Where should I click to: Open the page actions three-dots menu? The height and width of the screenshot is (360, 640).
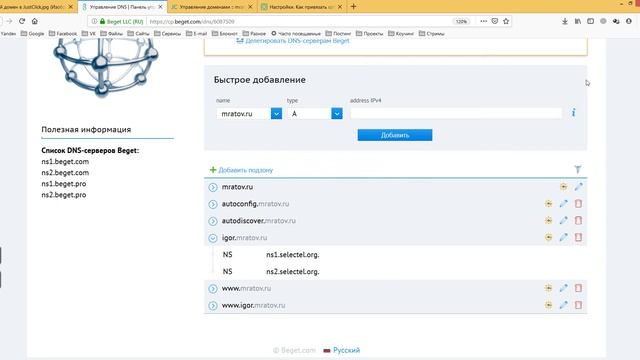pyautogui.click(x=483, y=21)
